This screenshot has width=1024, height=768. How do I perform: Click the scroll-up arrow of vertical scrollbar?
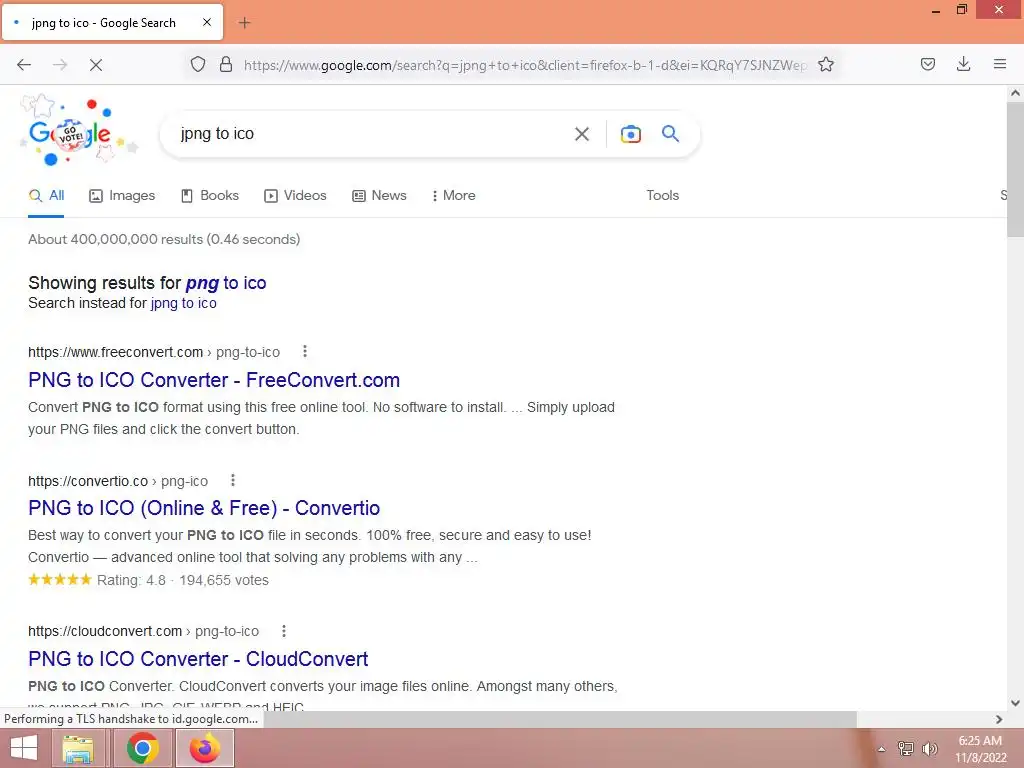1015,93
